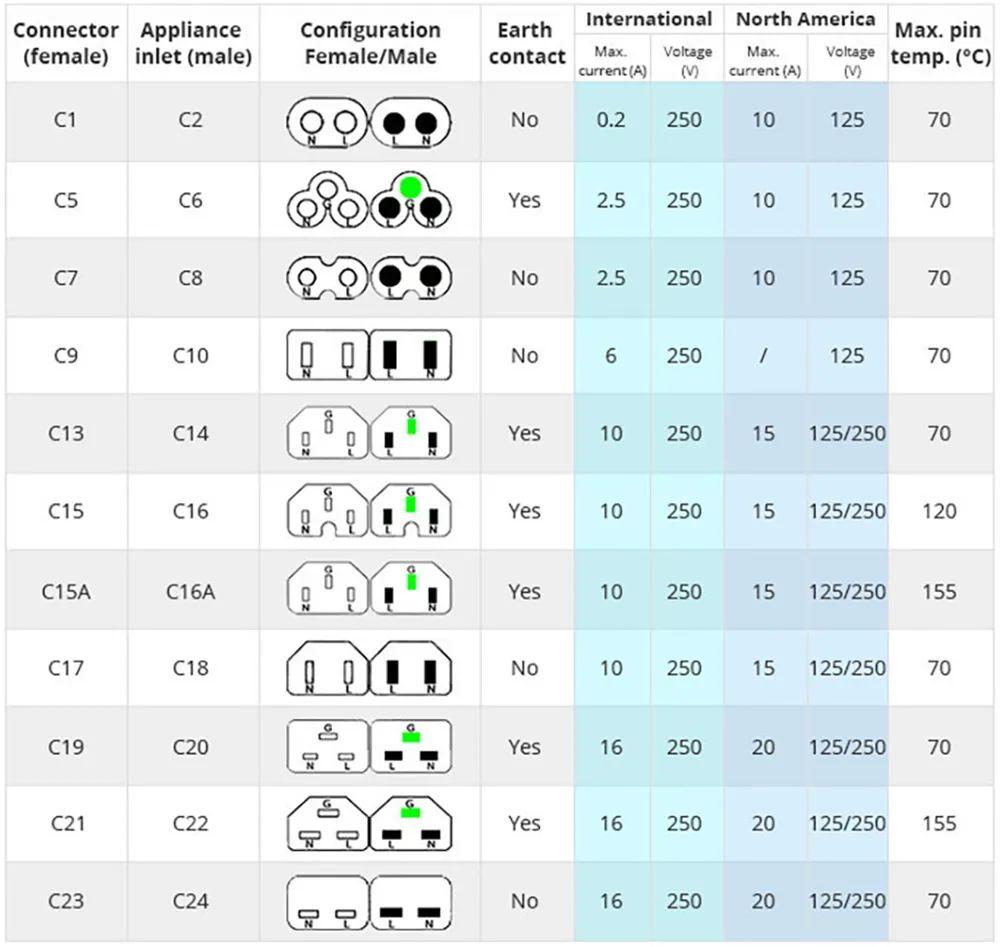This screenshot has height=947, width=1000.
Task: Select the C7 female figure-8 connector diagram
Action: [x=327, y=279]
